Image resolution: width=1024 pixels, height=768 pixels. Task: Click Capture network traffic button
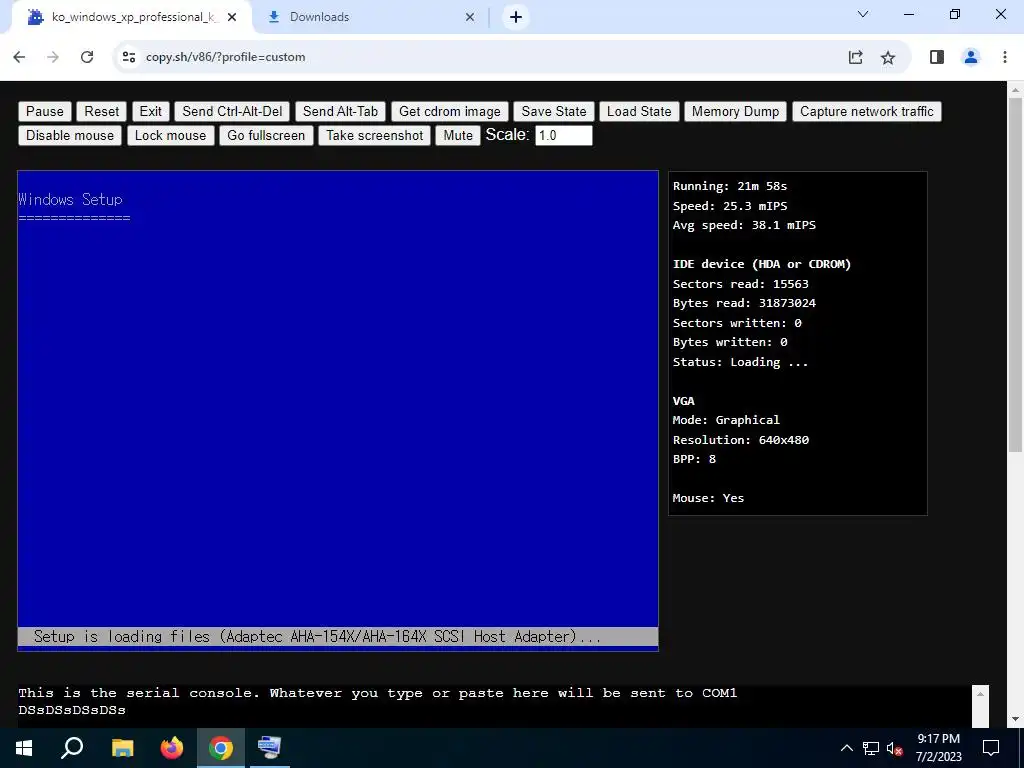(x=867, y=112)
